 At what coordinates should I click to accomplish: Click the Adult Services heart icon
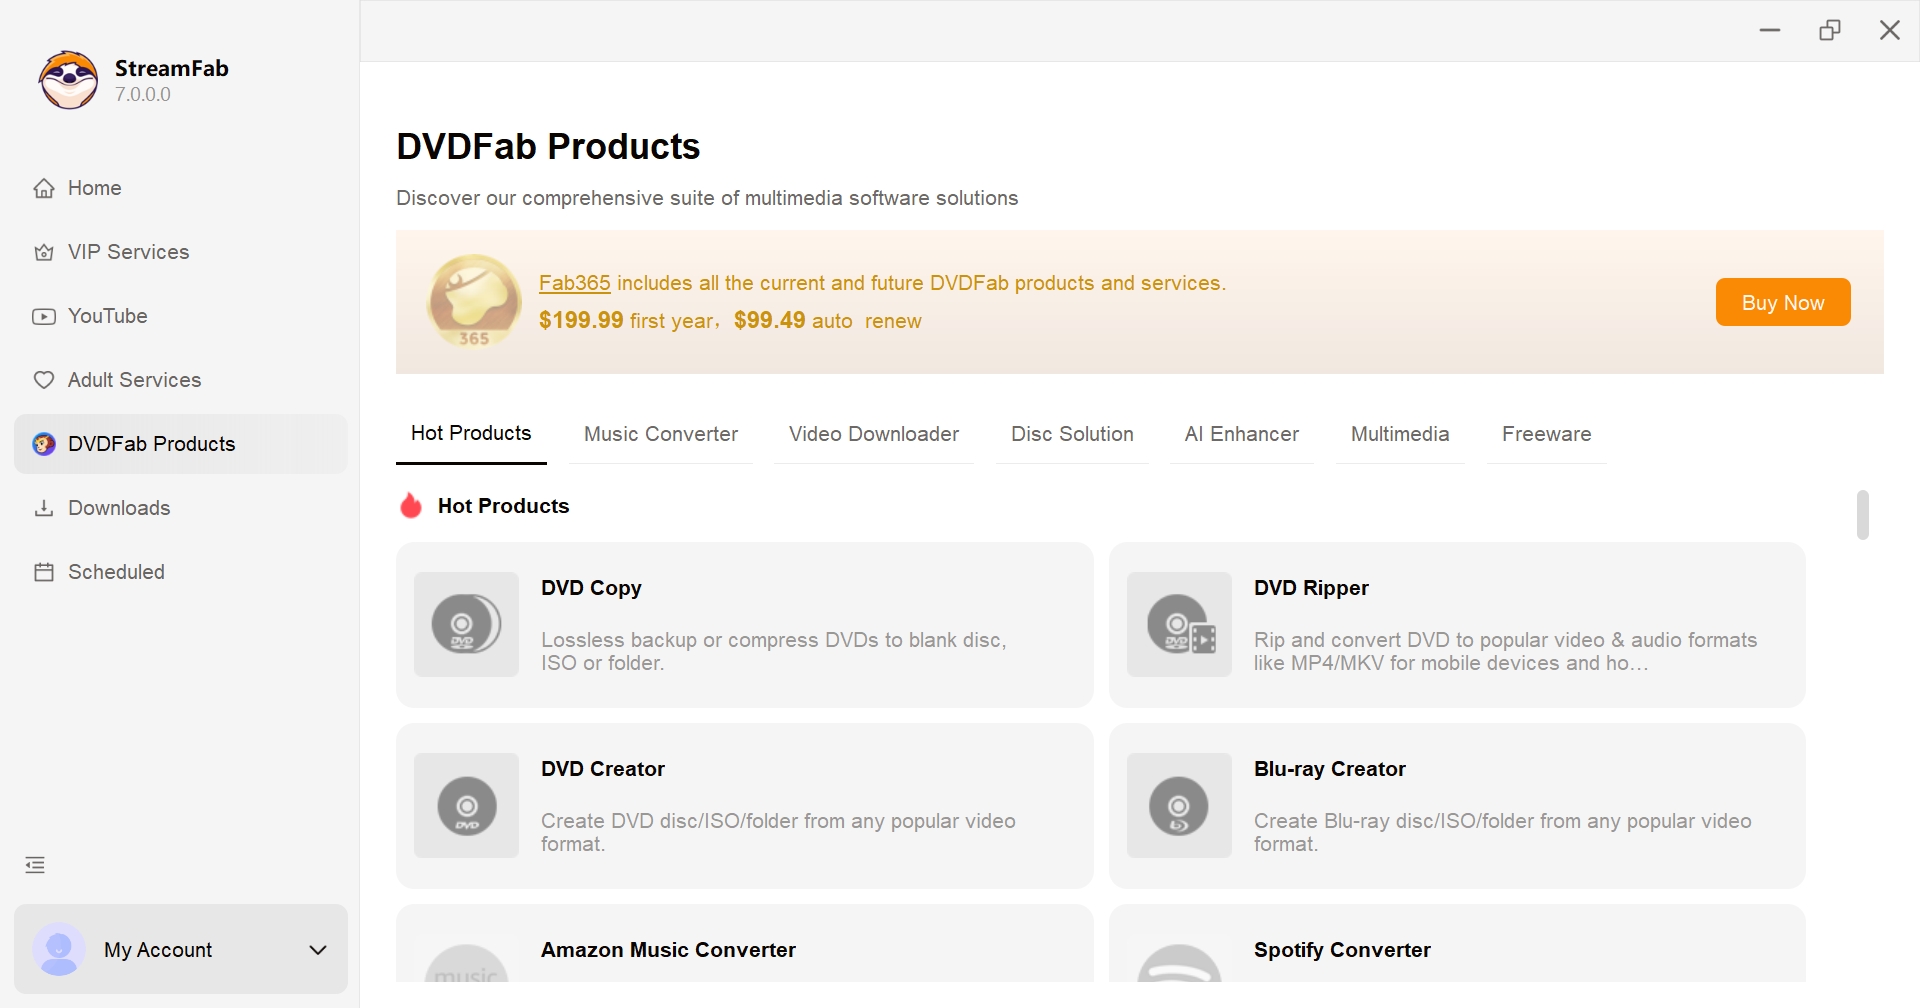pos(44,380)
